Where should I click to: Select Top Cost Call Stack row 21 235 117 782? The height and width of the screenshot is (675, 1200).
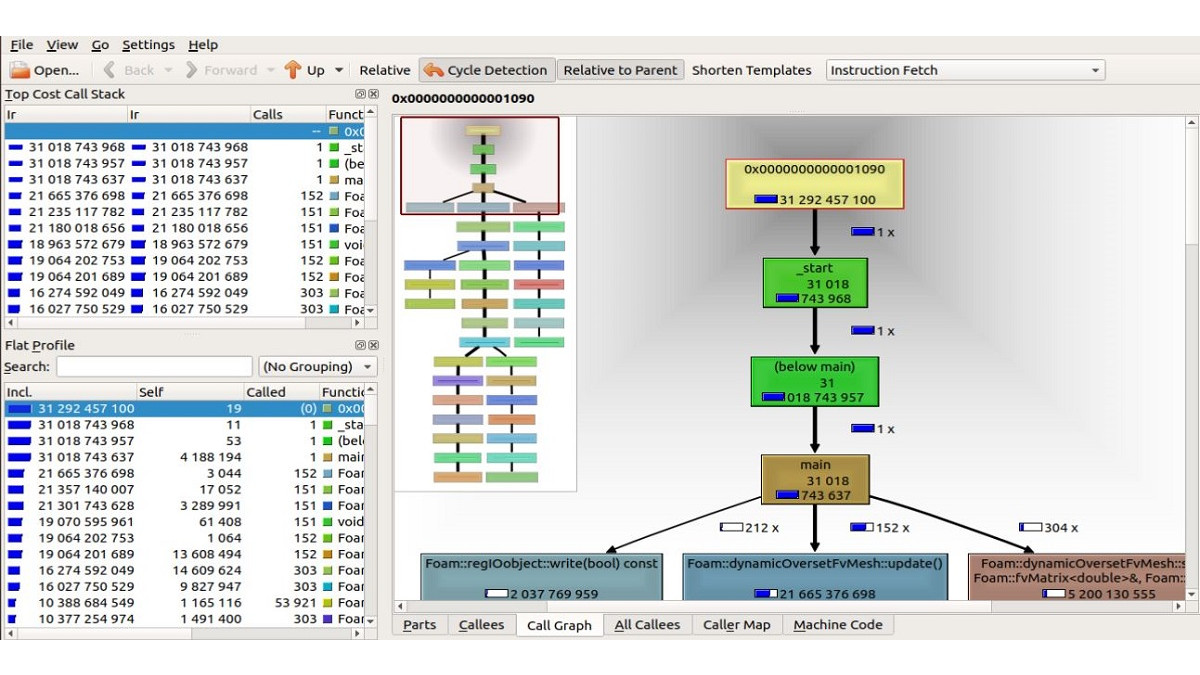pos(185,212)
